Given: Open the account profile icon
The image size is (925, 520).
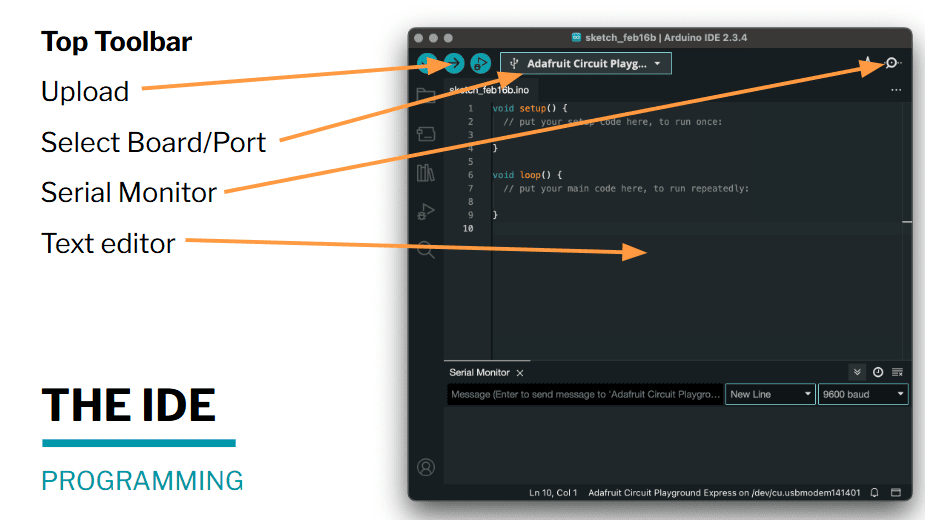Looking at the screenshot, I should (x=426, y=467).
